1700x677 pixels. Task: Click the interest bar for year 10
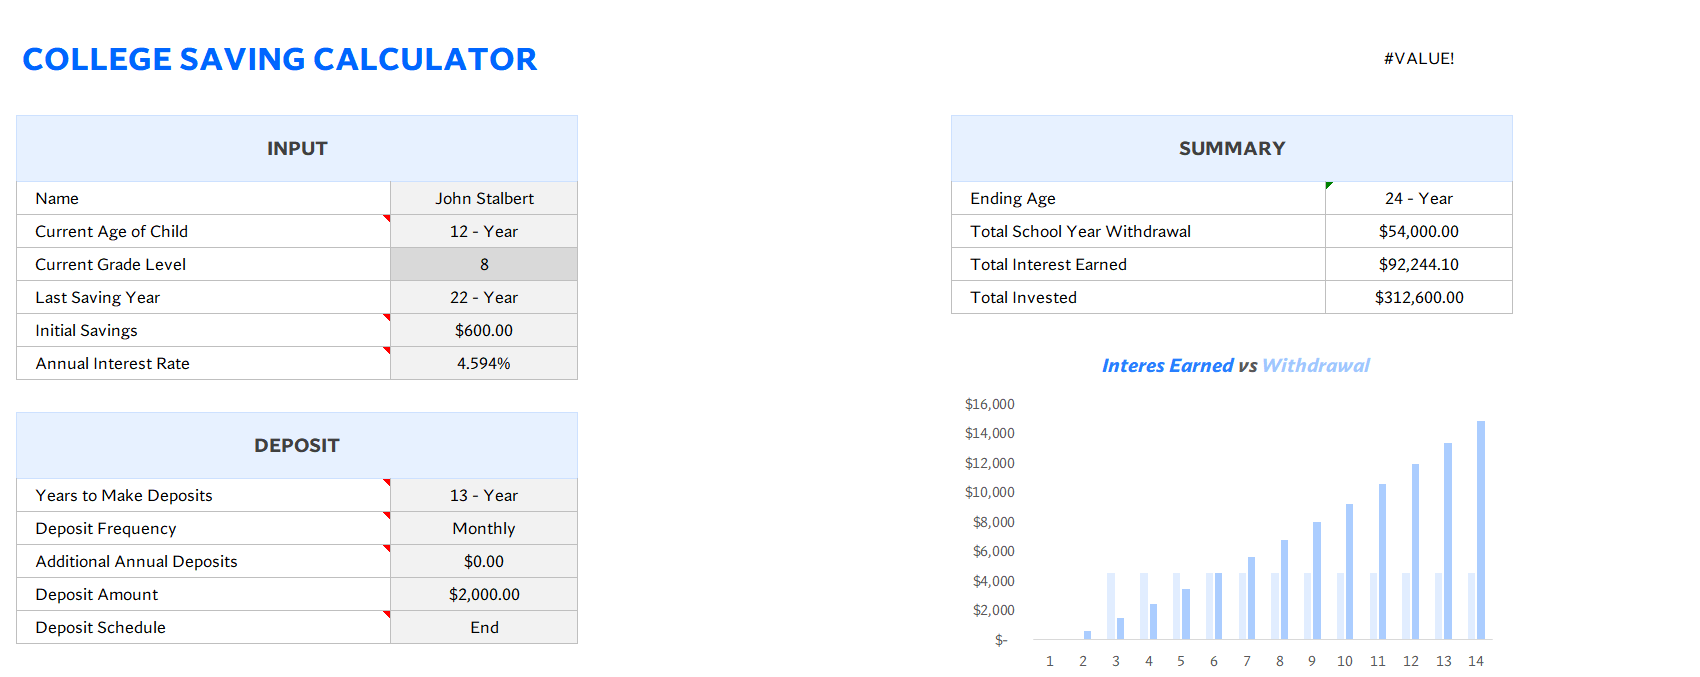pyautogui.click(x=1349, y=571)
